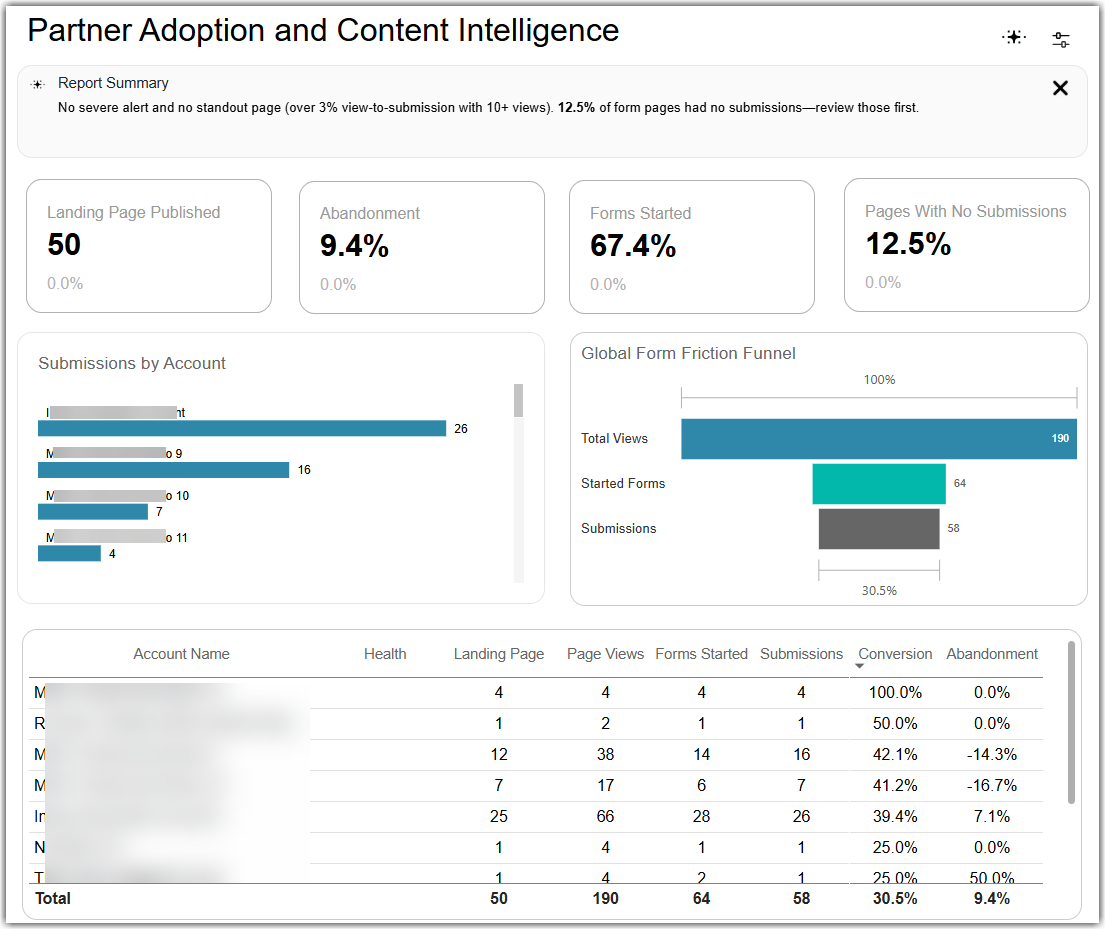This screenshot has height=930, width=1106.
Task: Click the sparkle icon beside Report Summary
Action: click(38, 84)
